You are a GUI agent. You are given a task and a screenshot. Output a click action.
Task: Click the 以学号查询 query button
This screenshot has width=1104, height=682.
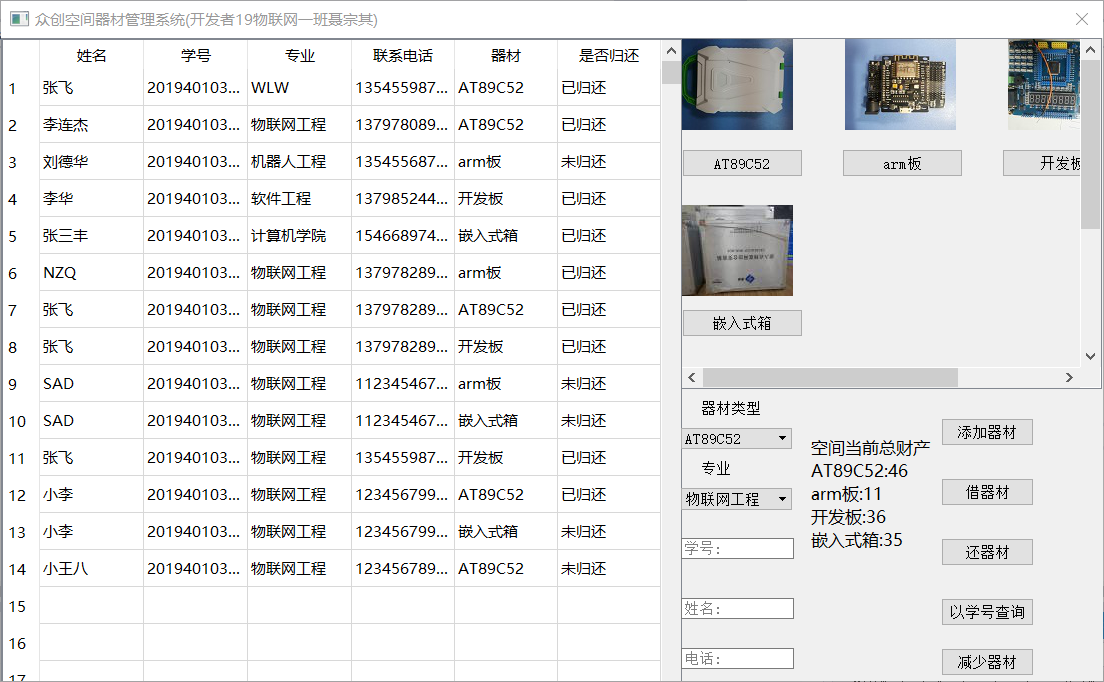987,611
